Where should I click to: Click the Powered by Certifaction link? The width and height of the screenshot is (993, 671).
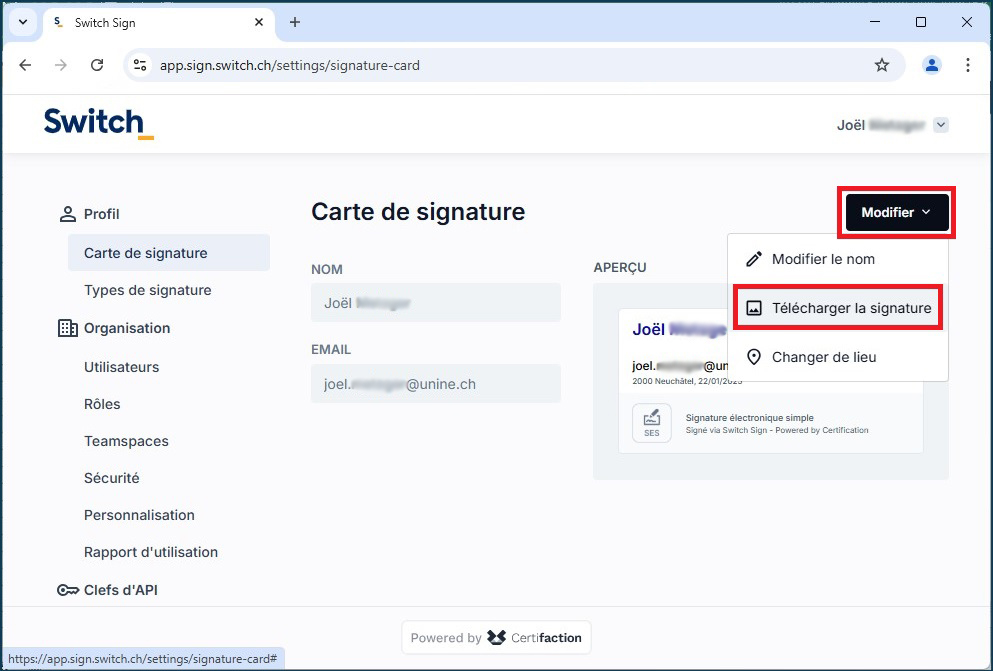coord(495,637)
